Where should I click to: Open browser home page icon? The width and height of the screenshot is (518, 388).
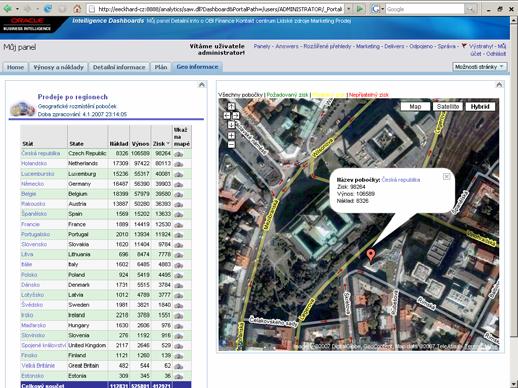point(77,9)
